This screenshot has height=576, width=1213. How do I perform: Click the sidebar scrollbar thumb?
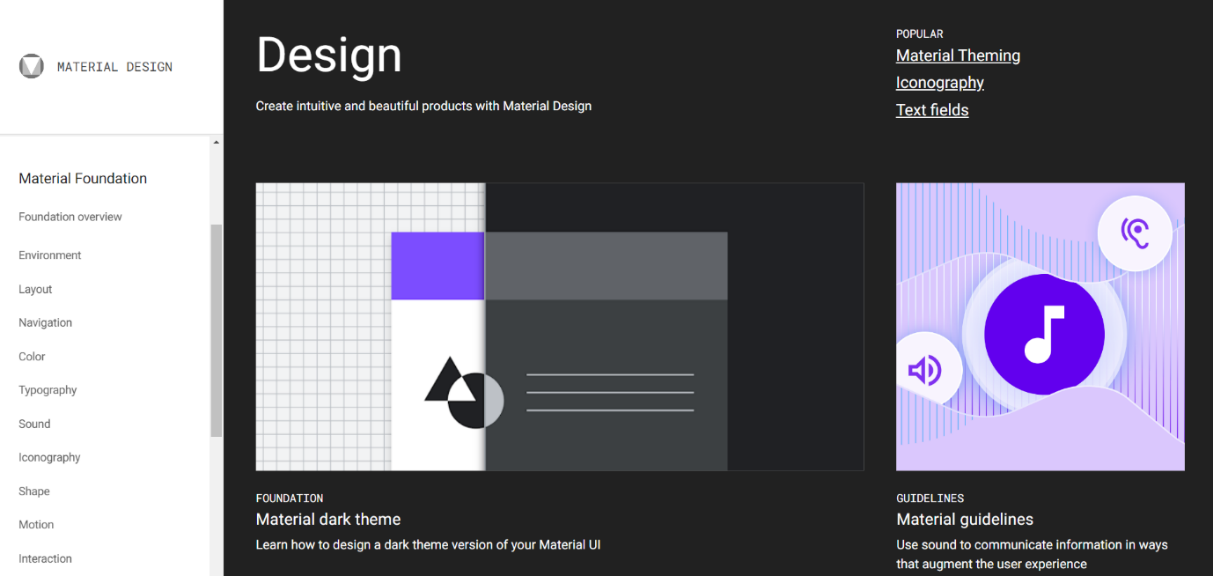pyautogui.click(x=216, y=330)
